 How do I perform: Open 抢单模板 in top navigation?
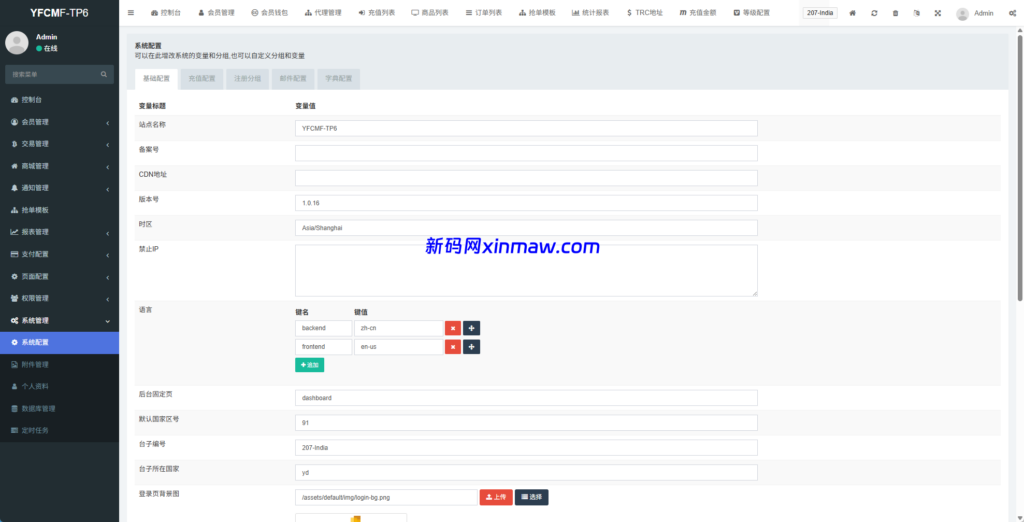[537, 13]
